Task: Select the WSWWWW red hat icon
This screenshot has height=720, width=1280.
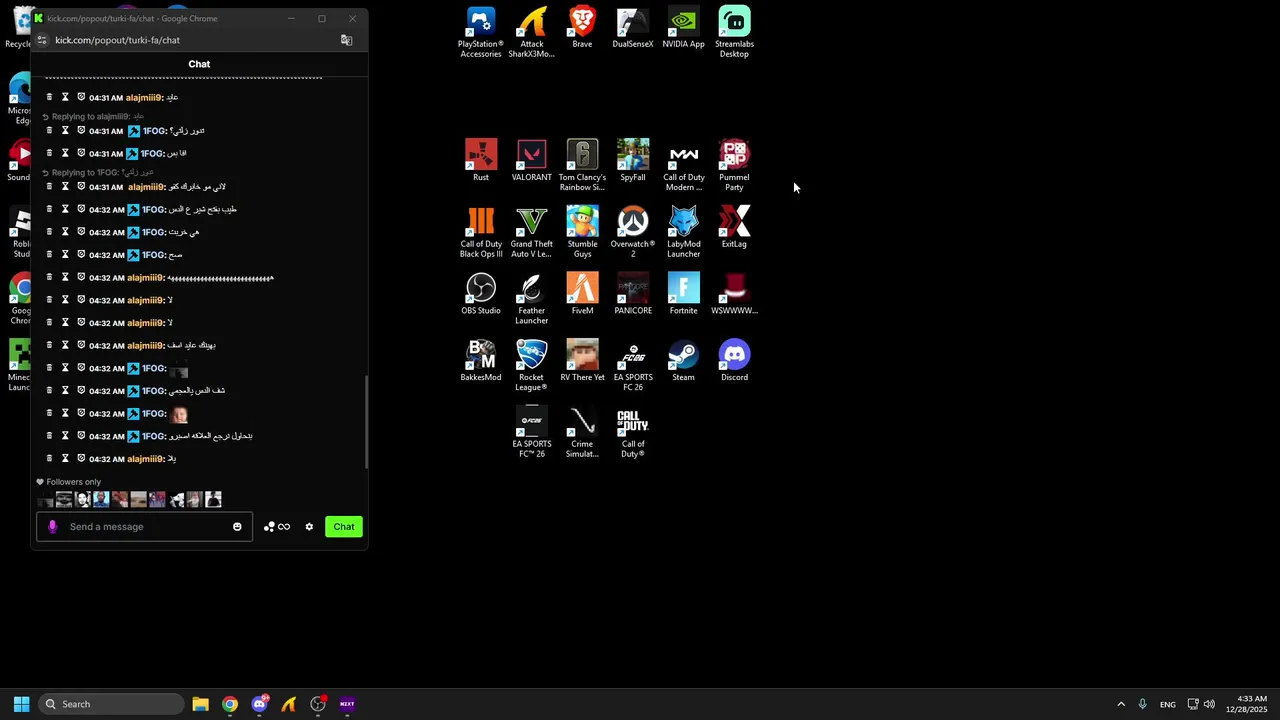Action: tap(734, 293)
